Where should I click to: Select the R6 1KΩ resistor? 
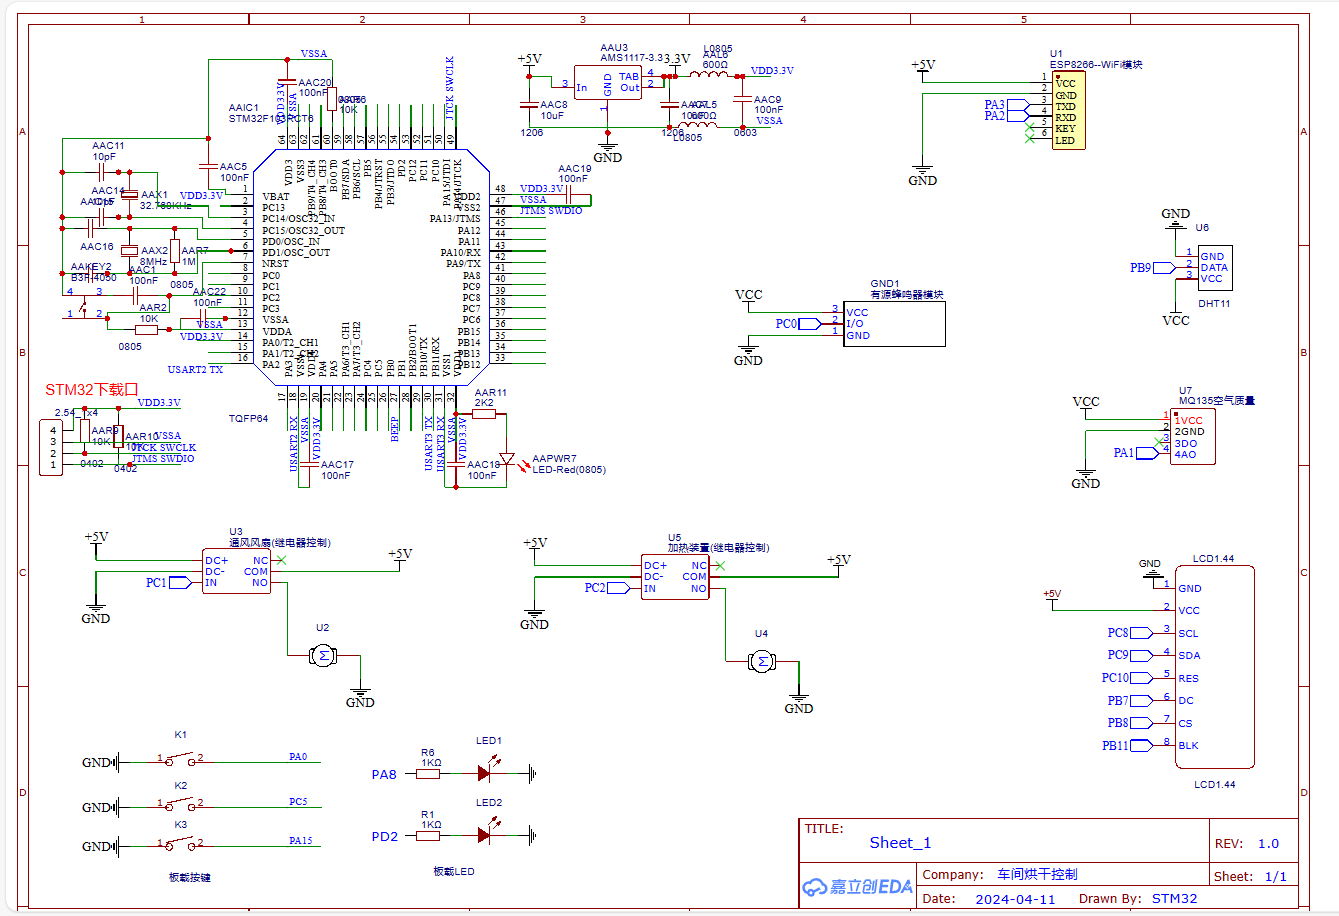coord(430,774)
